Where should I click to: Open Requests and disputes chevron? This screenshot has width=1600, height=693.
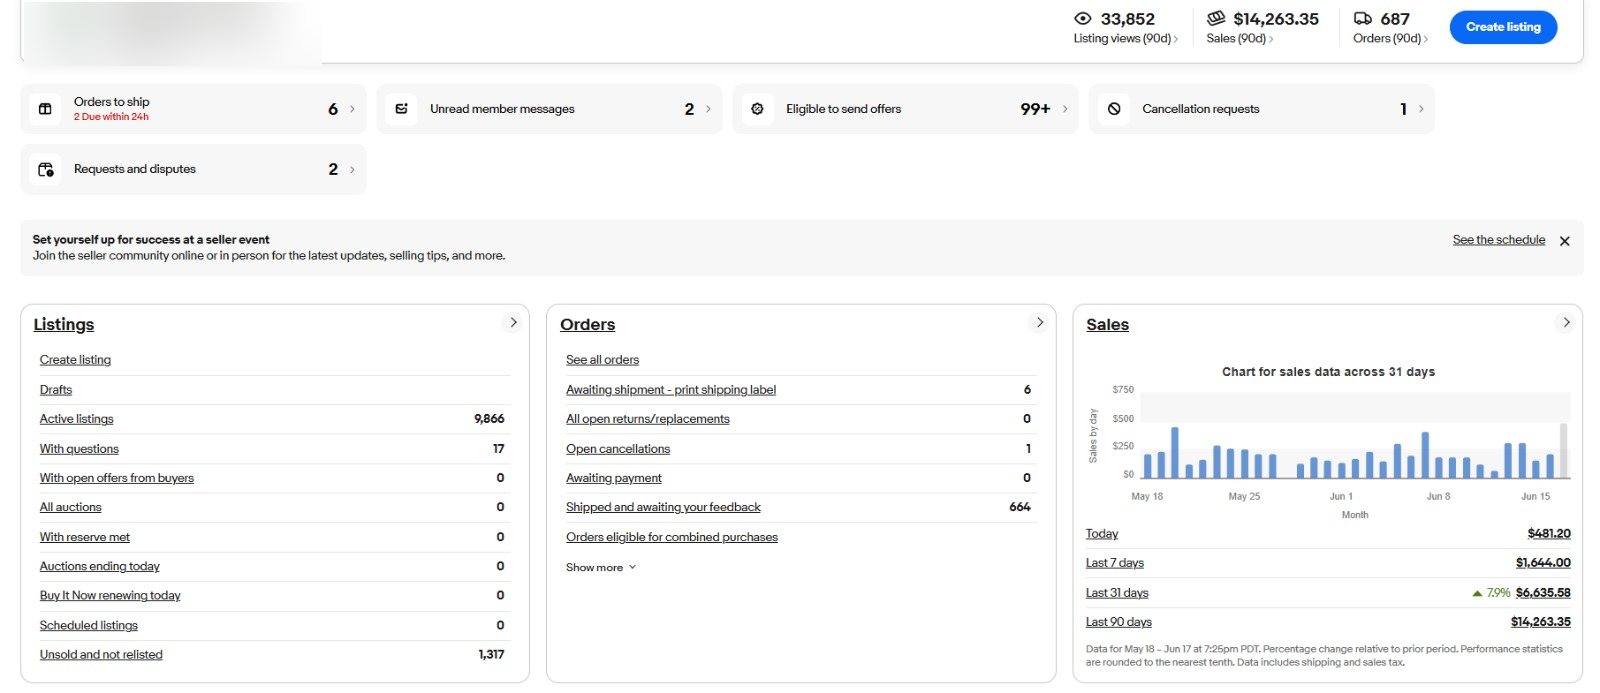coord(352,170)
